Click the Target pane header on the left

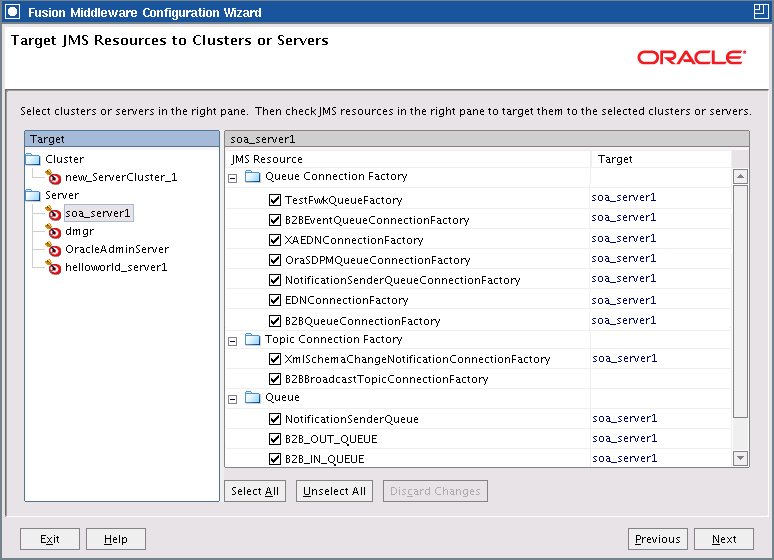[122, 139]
